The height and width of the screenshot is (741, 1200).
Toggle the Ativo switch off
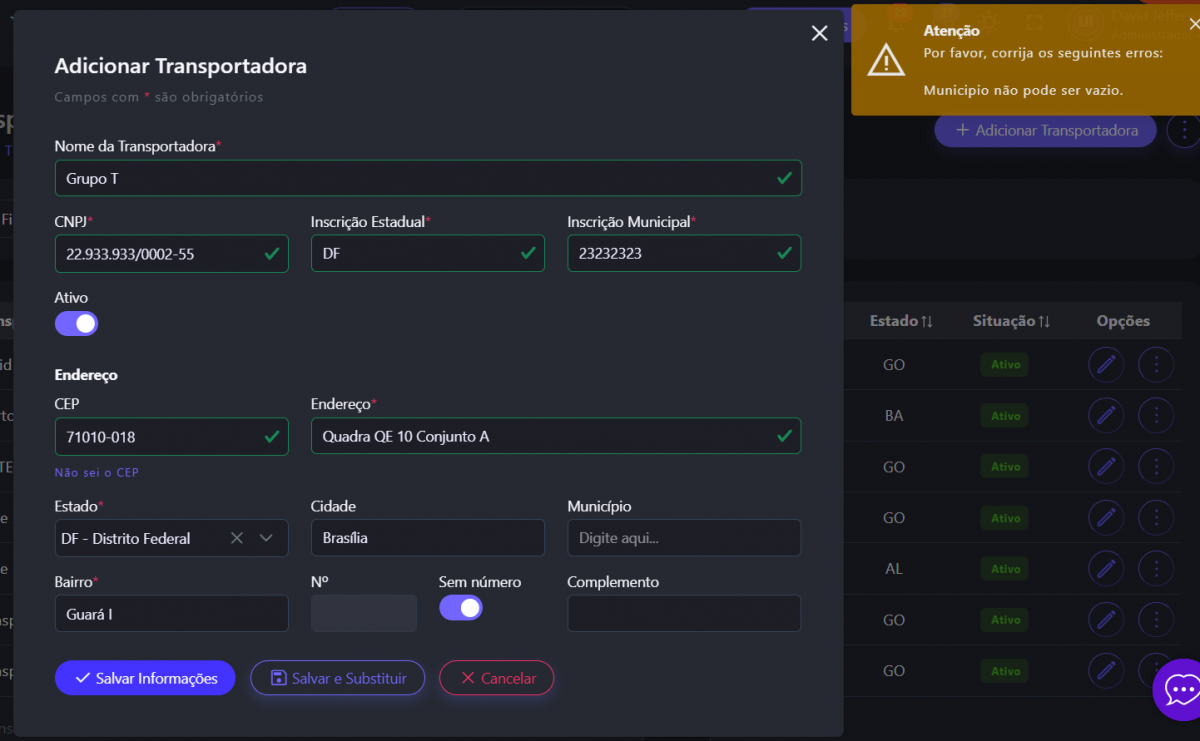pyautogui.click(x=76, y=324)
